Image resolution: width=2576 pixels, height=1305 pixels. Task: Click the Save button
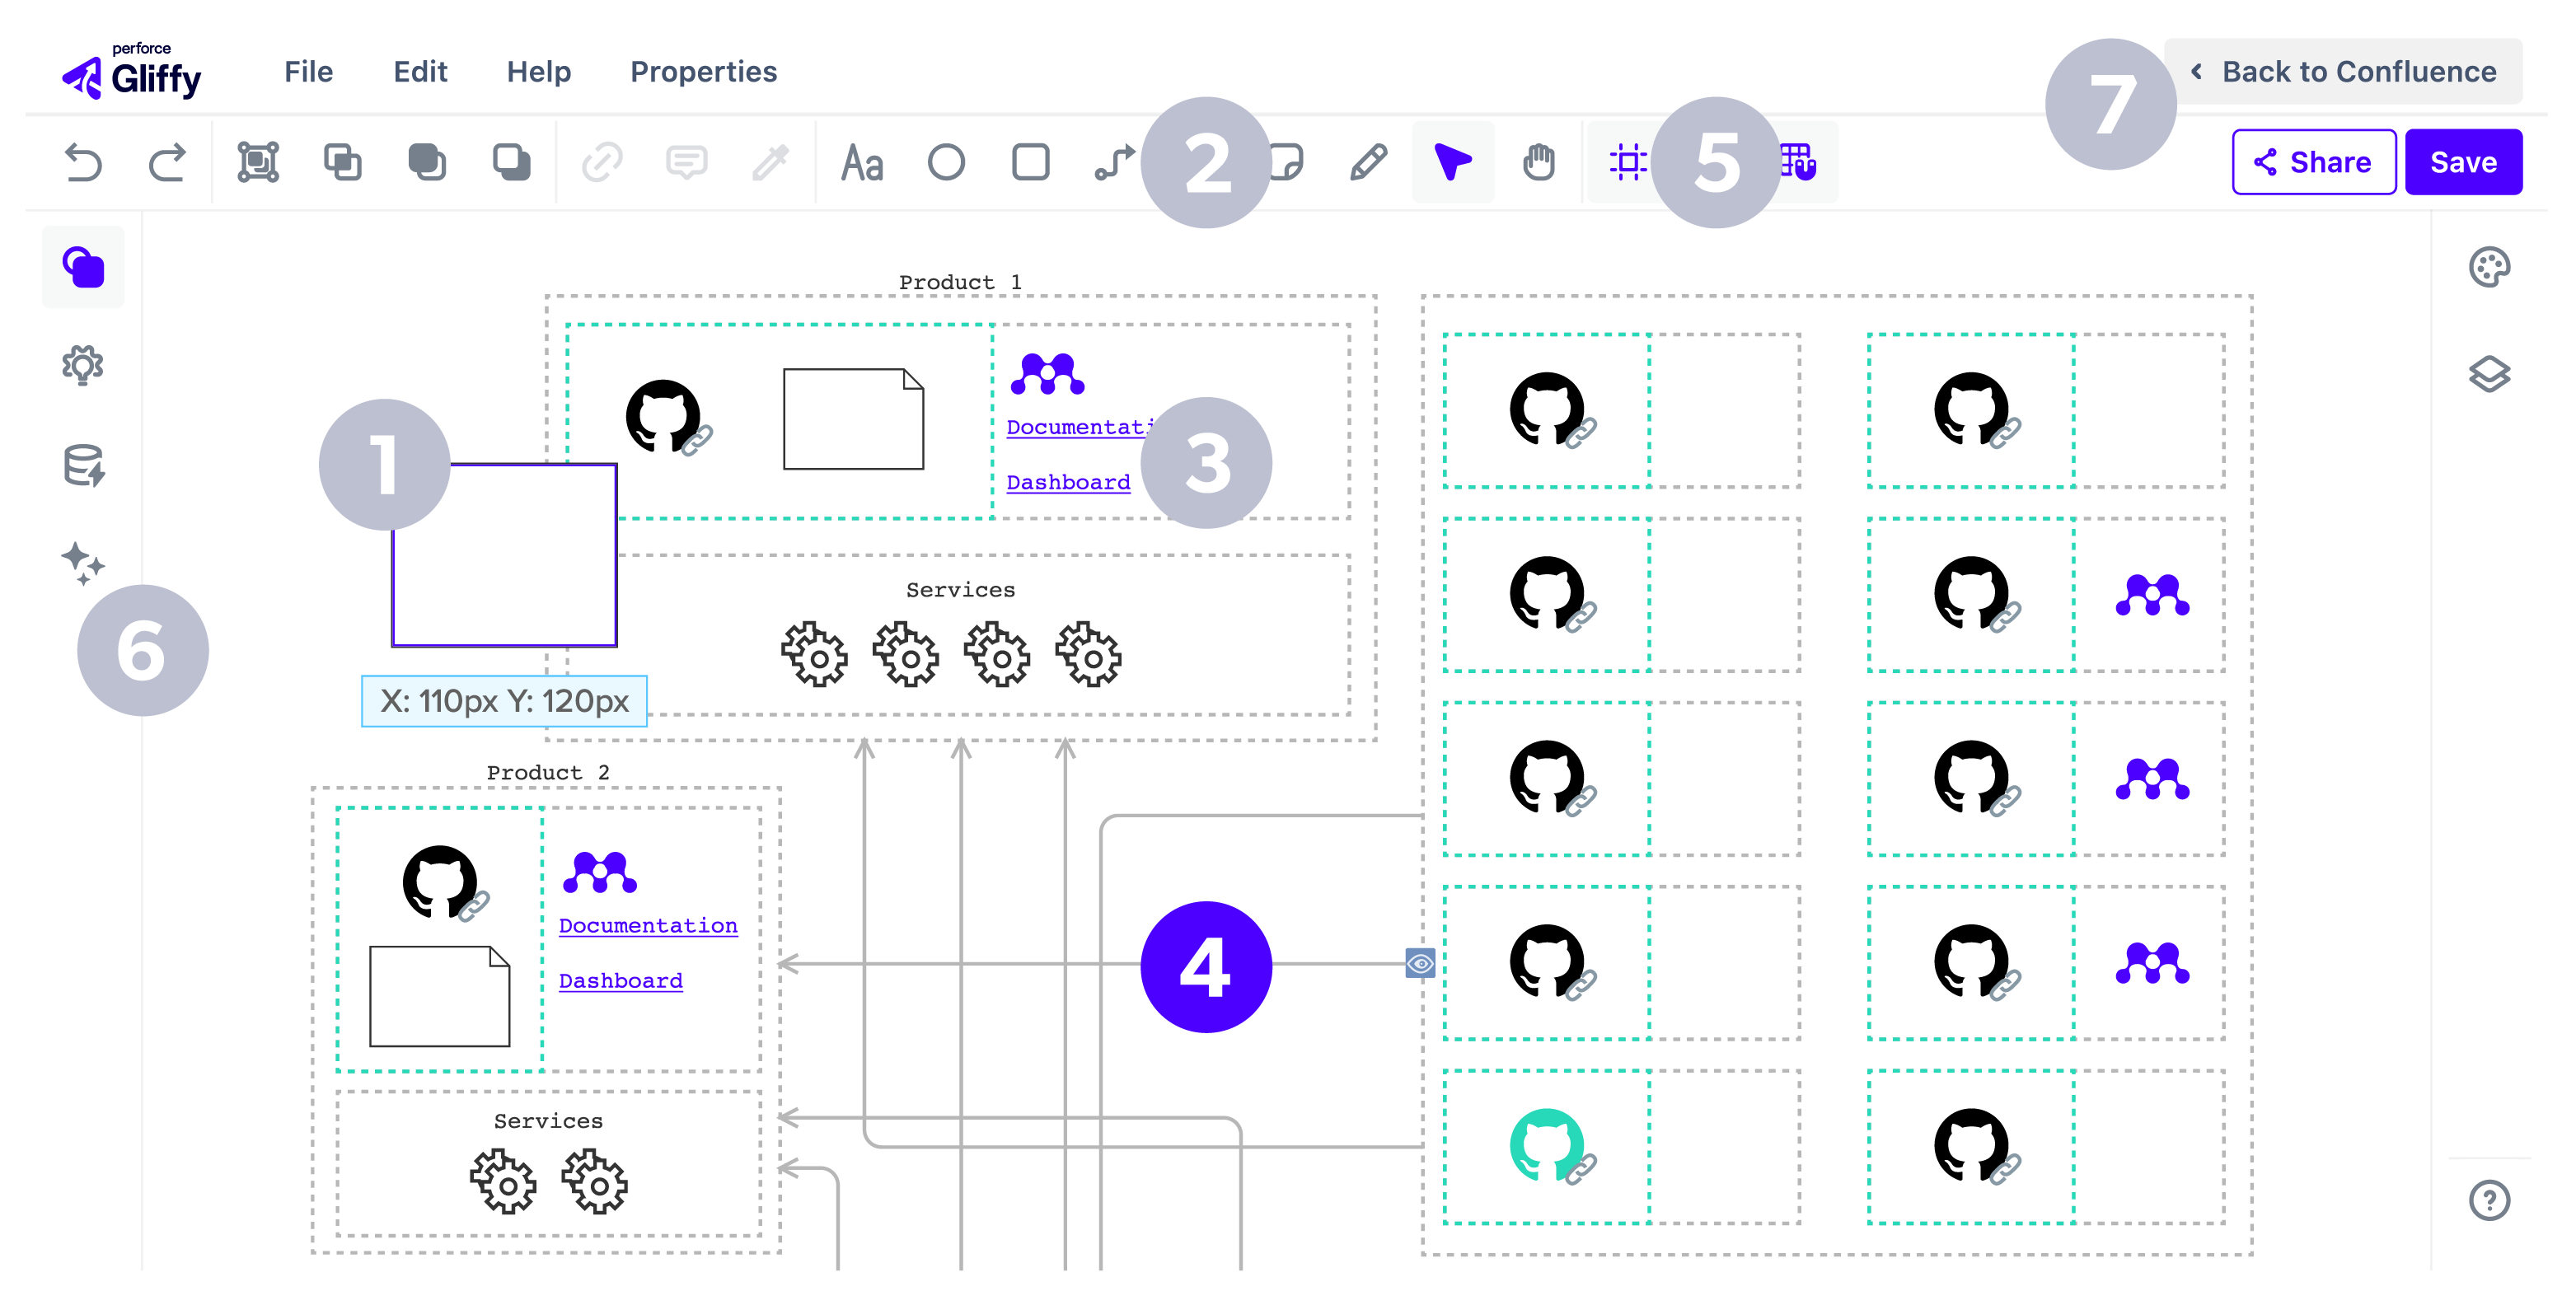point(2463,162)
